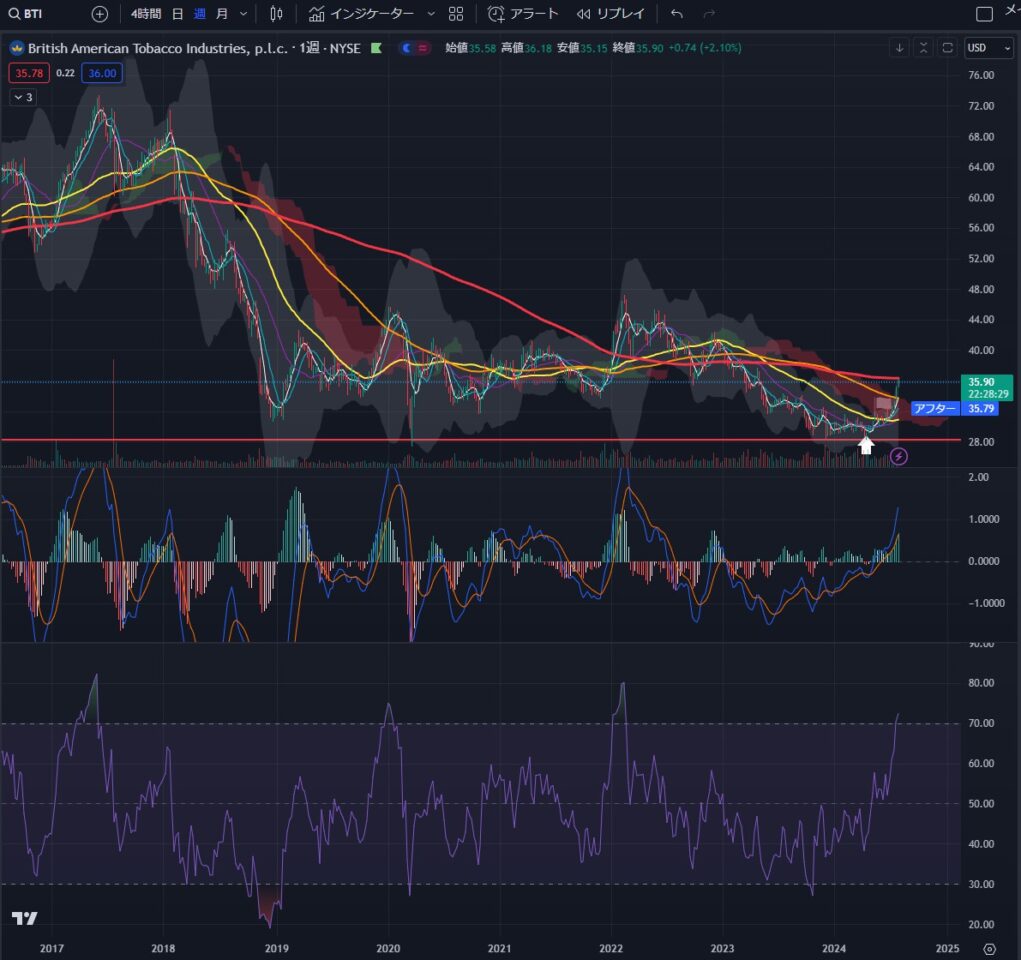Maximize the chart pane icon
This screenshot has height=960, width=1021.
[947, 48]
